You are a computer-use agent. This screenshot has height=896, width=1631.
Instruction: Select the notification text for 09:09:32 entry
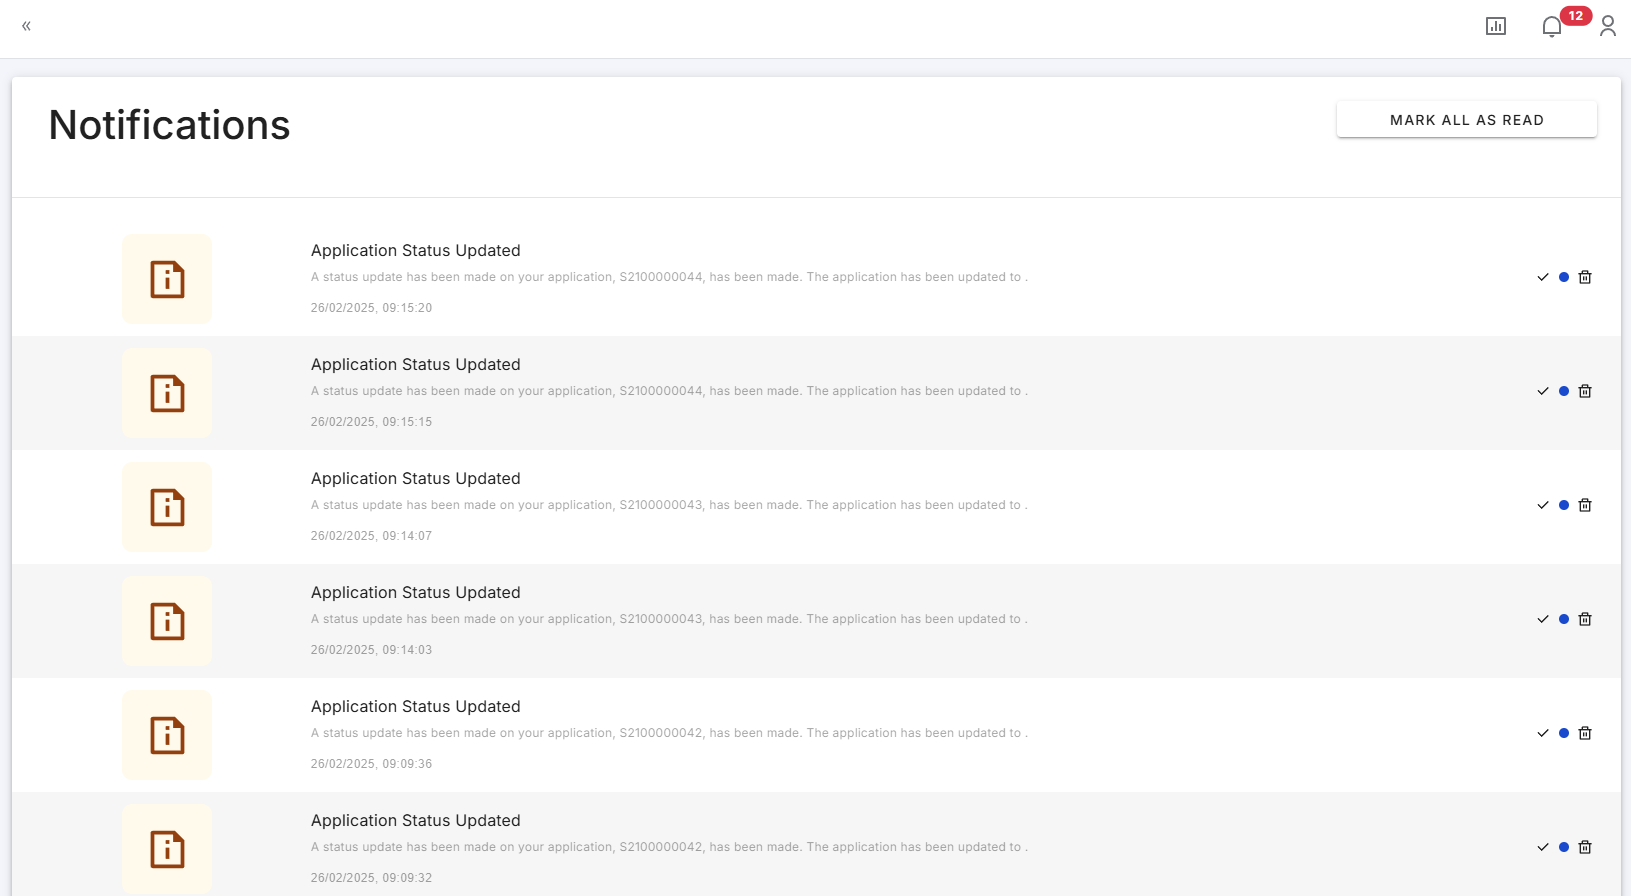pos(668,847)
